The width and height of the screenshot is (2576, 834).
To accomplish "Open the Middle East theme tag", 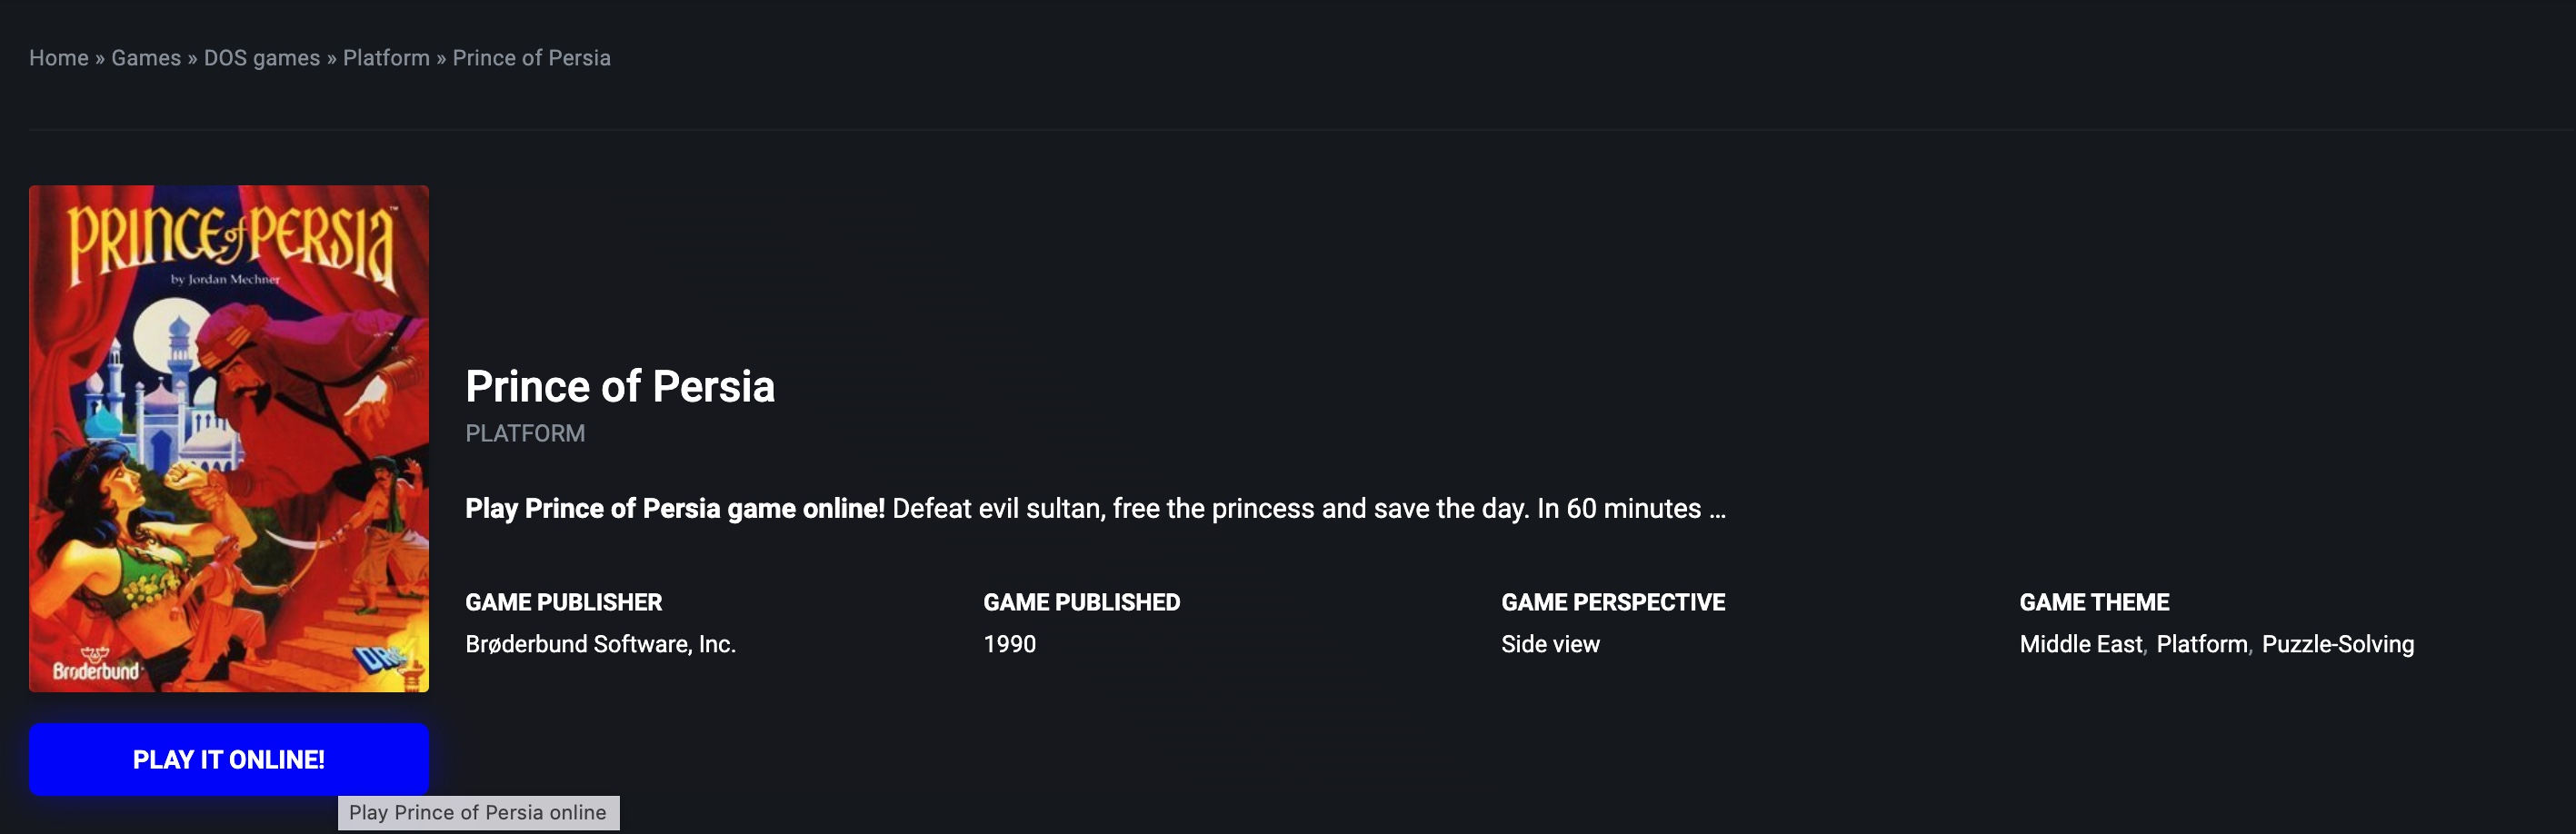I will coord(2080,644).
